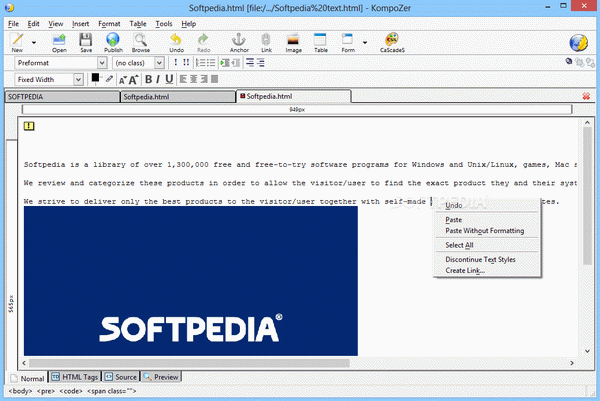
Task: Open the (no class) dropdown
Action: coord(158,62)
